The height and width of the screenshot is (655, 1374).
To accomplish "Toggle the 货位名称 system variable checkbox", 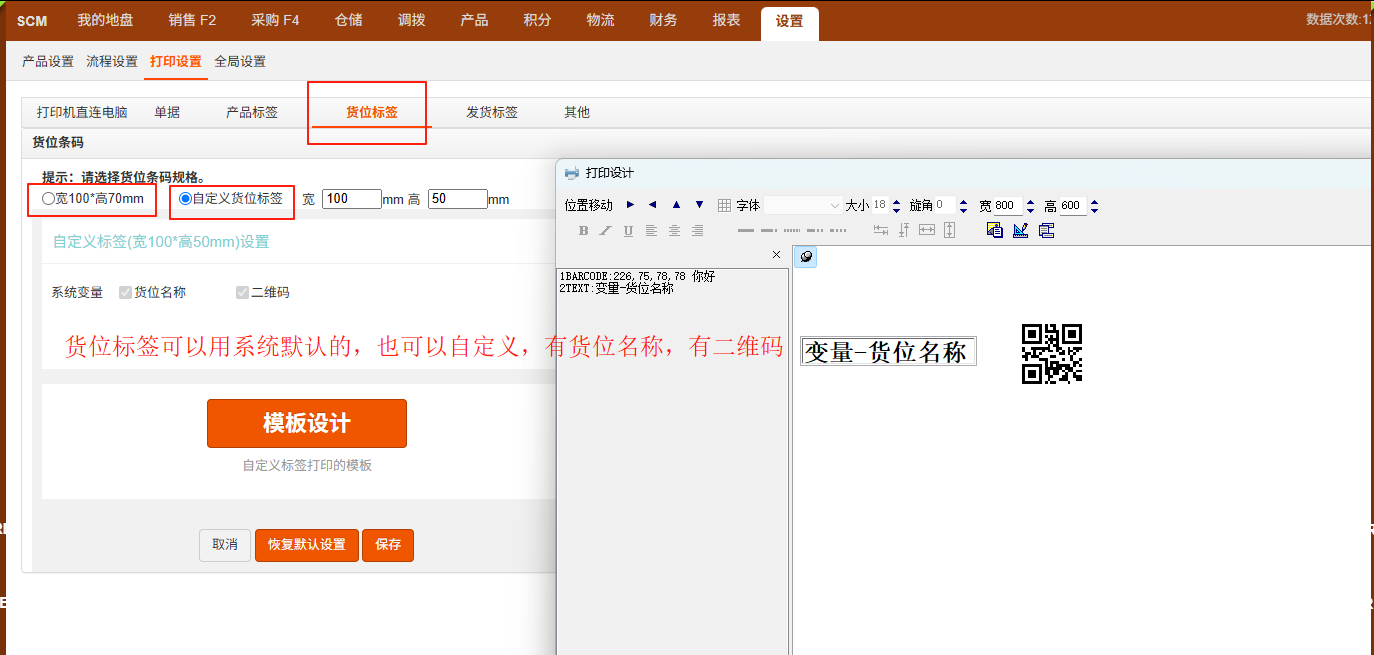I will (125, 293).
